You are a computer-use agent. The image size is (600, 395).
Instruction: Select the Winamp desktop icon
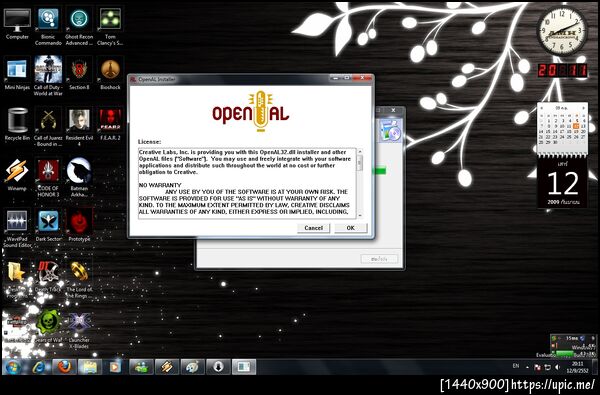pos(17,175)
